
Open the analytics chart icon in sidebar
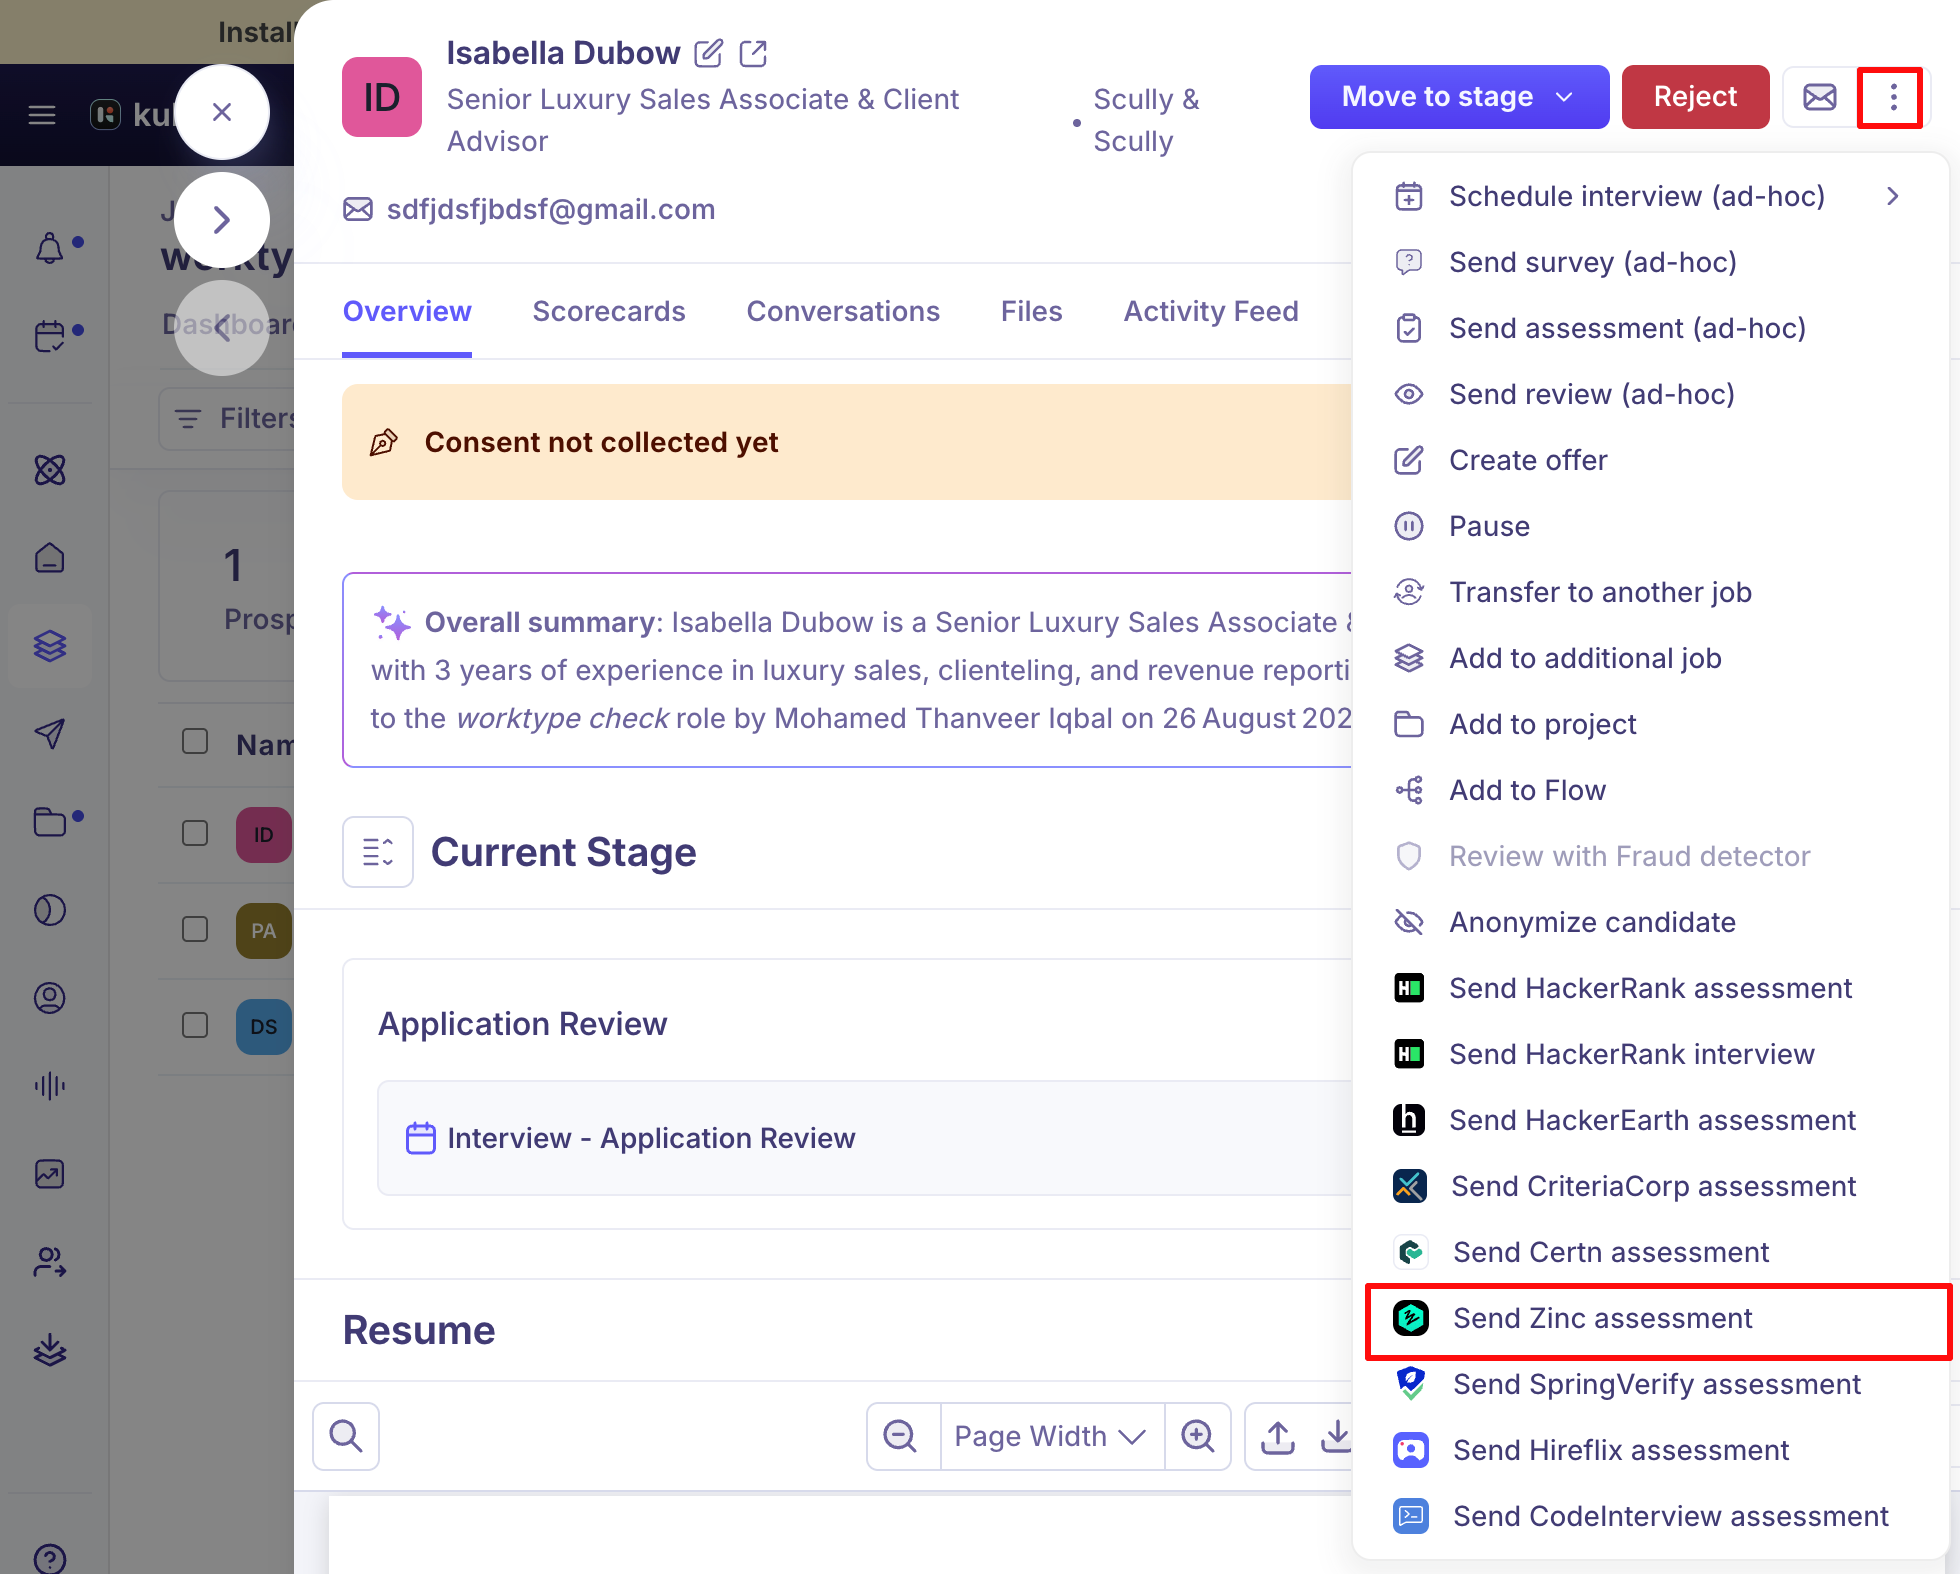pos(50,1174)
